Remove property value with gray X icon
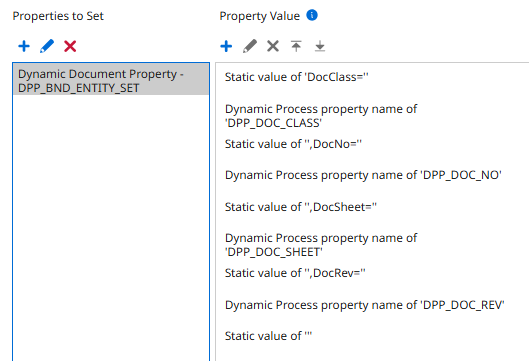Screen dimensions: 529x361 click(273, 46)
